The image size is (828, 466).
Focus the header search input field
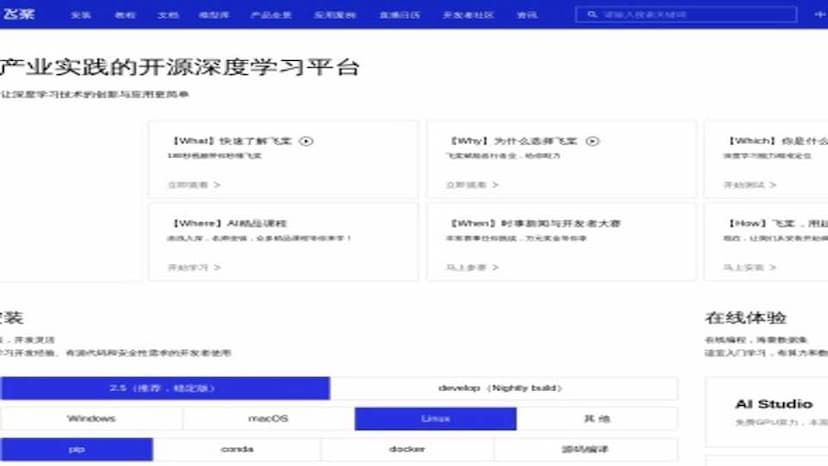click(x=686, y=14)
